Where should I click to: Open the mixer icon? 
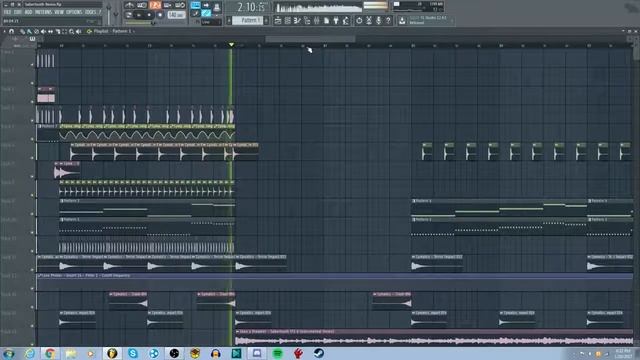pos(316,20)
